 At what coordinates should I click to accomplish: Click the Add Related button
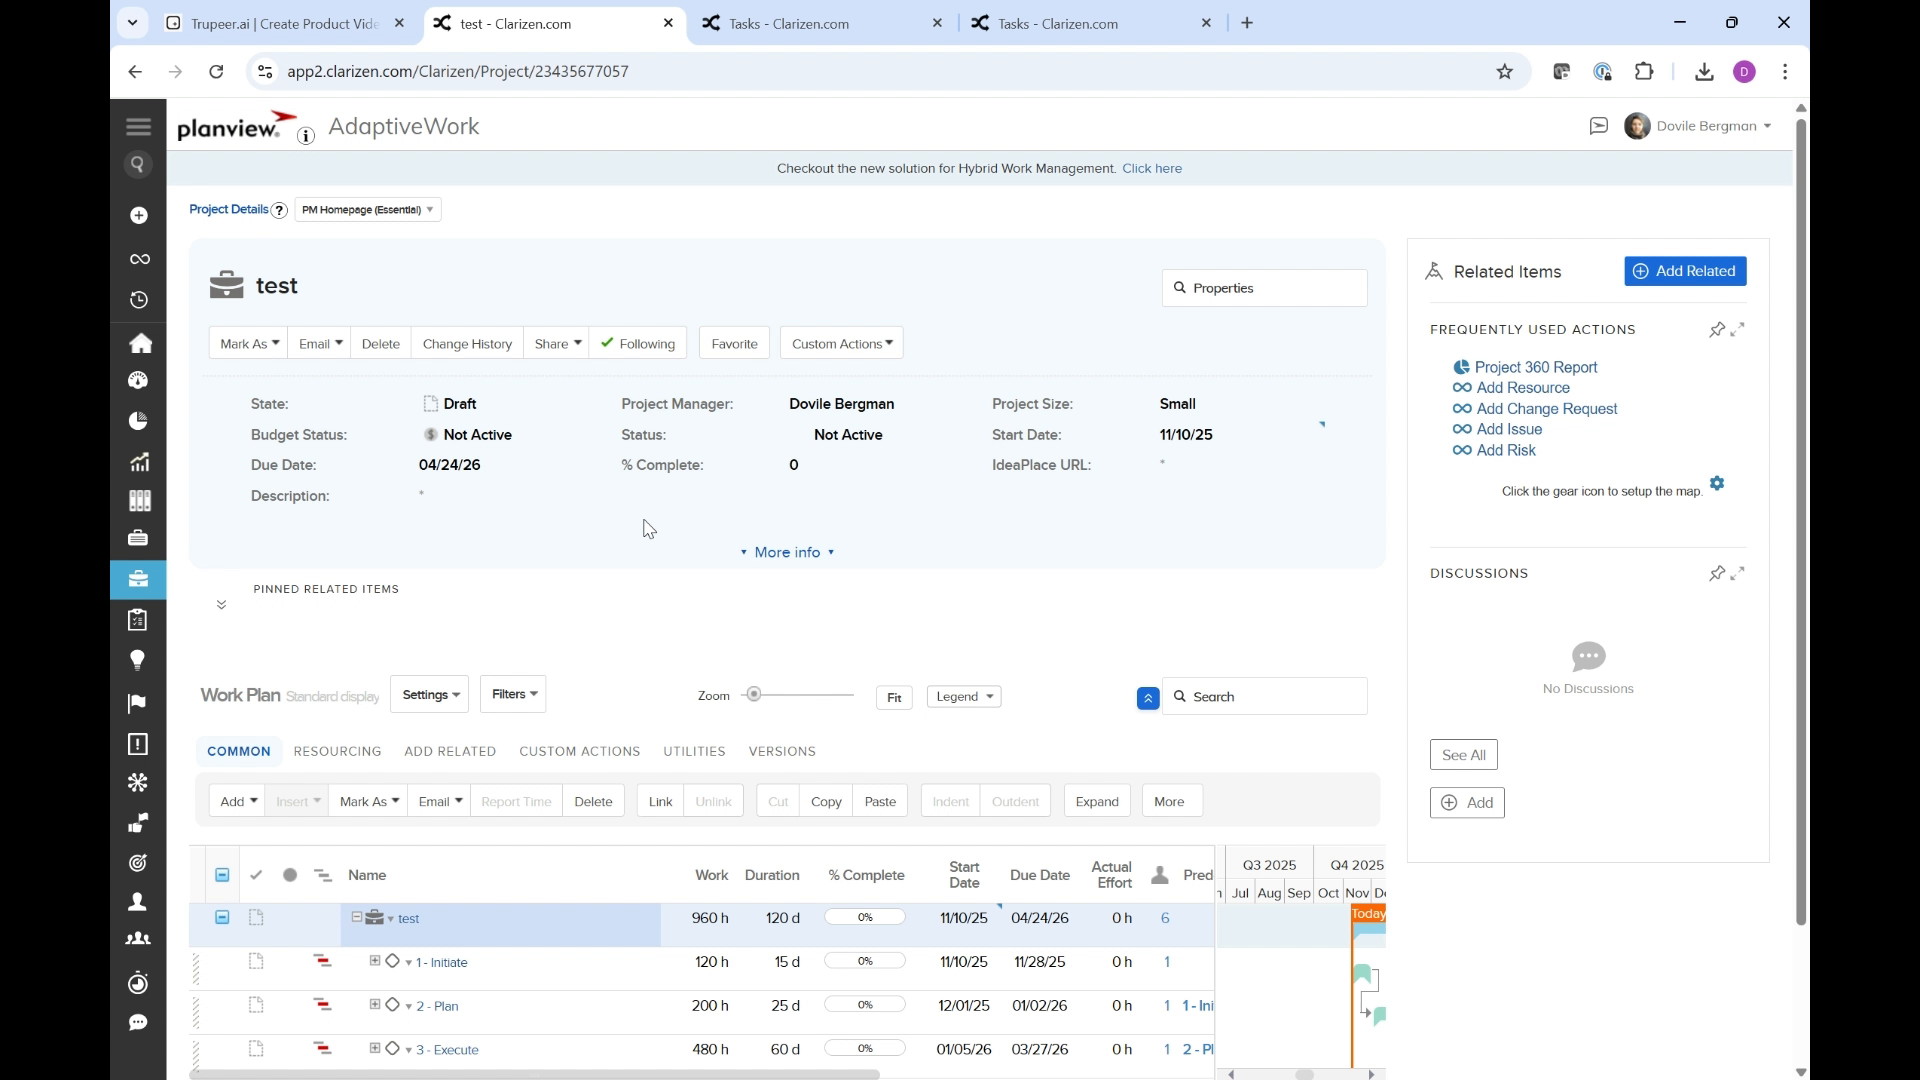(x=1685, y=271)
